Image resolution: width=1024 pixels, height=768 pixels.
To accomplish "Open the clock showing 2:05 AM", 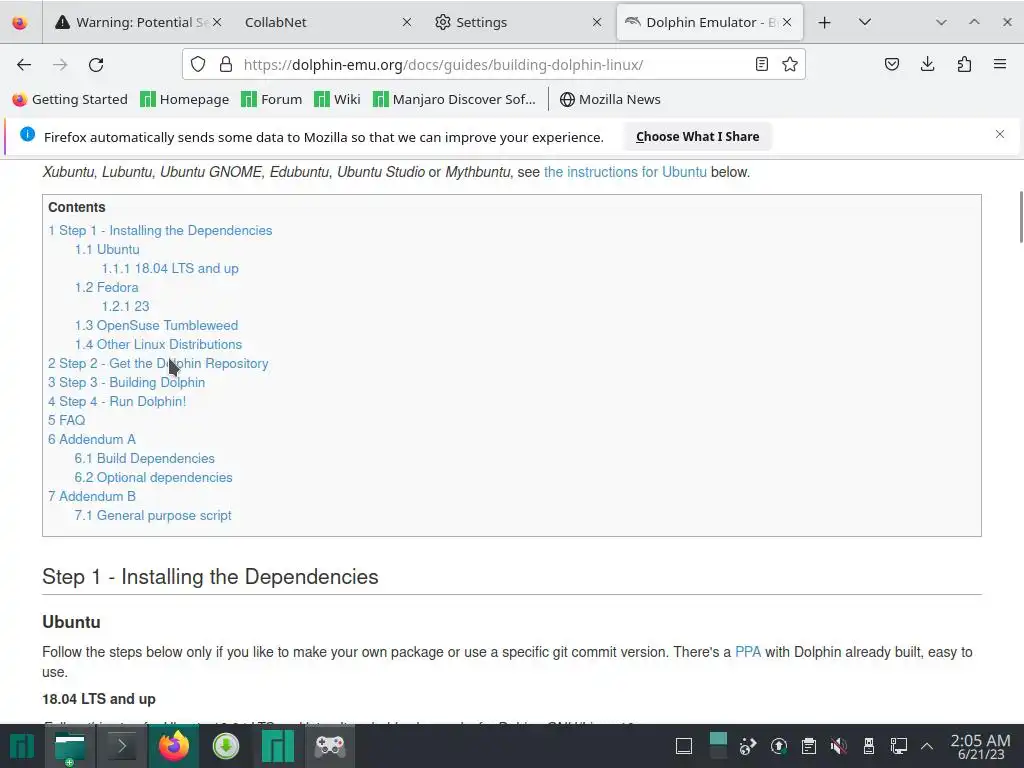I will (980, 746).
